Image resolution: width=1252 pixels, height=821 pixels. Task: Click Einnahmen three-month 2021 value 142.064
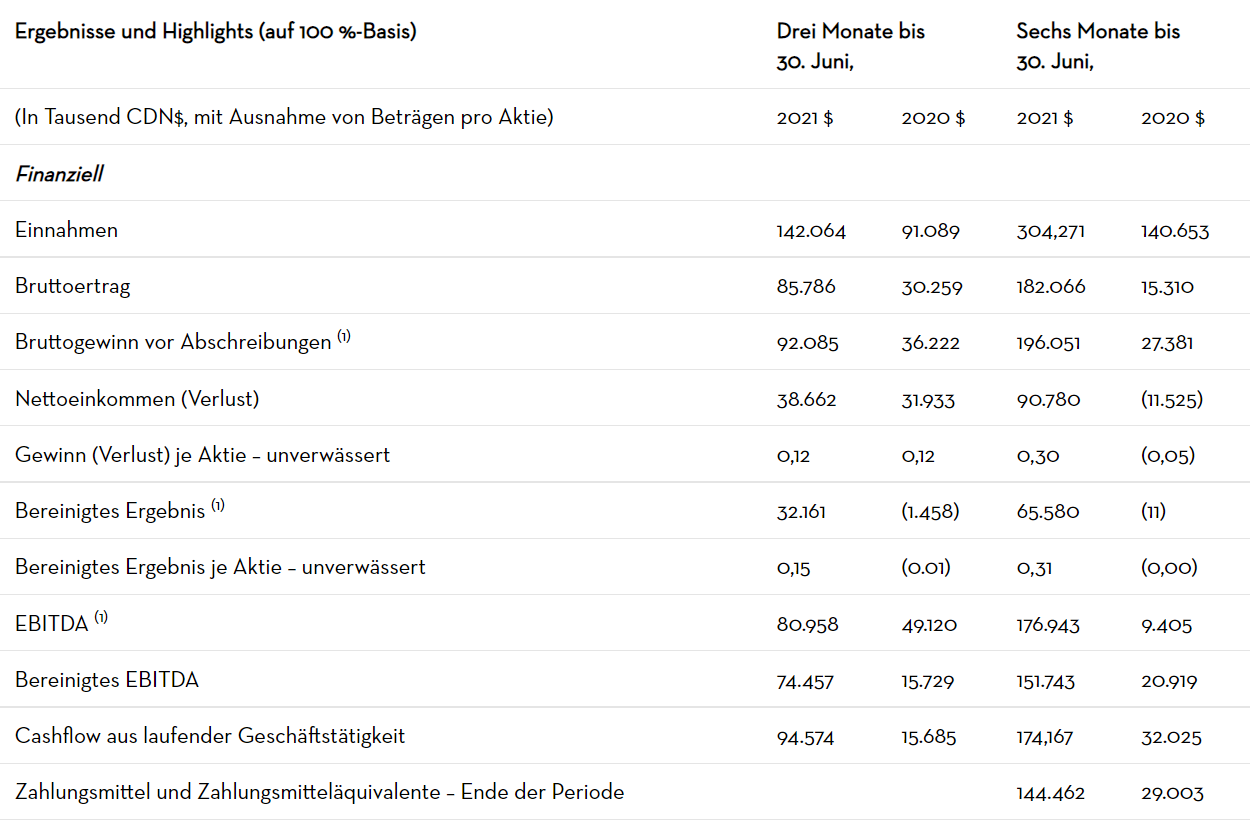[x=811, y=231]
